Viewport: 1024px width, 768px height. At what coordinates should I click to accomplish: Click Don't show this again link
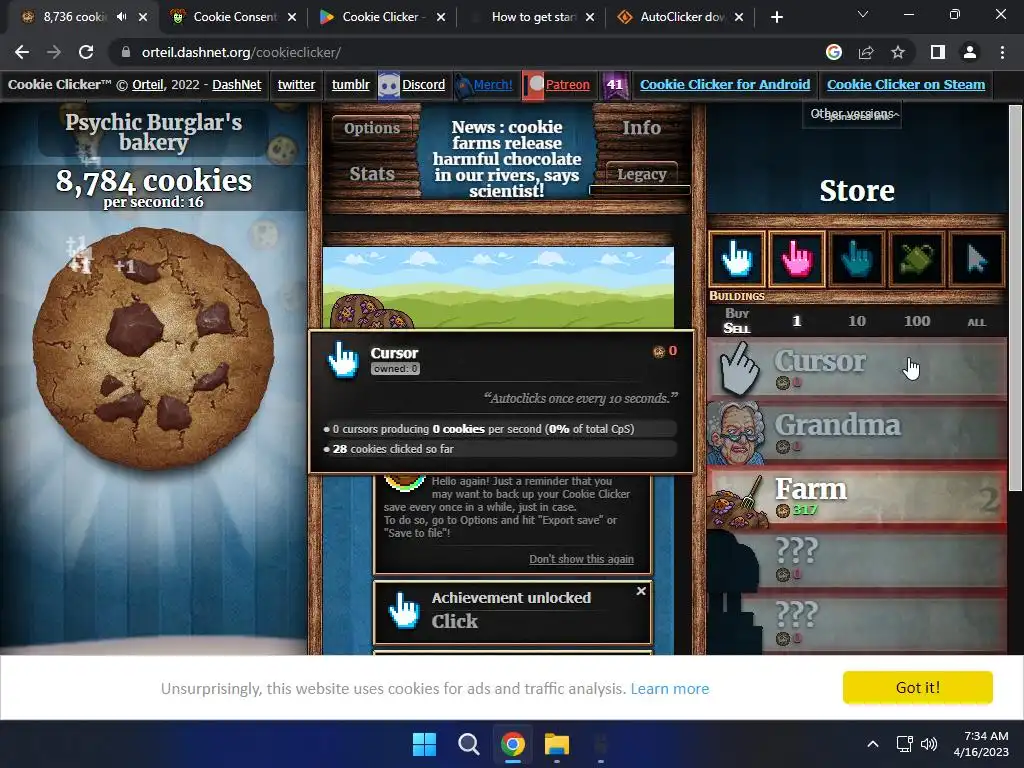[x=581, y=559]
